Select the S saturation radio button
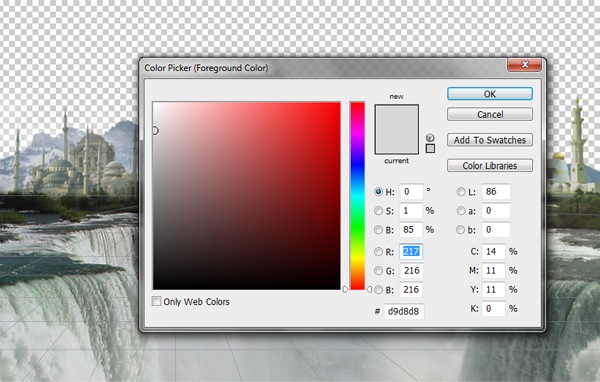The height and width of the screenshot is (382, 600). [x=378, y=211]
